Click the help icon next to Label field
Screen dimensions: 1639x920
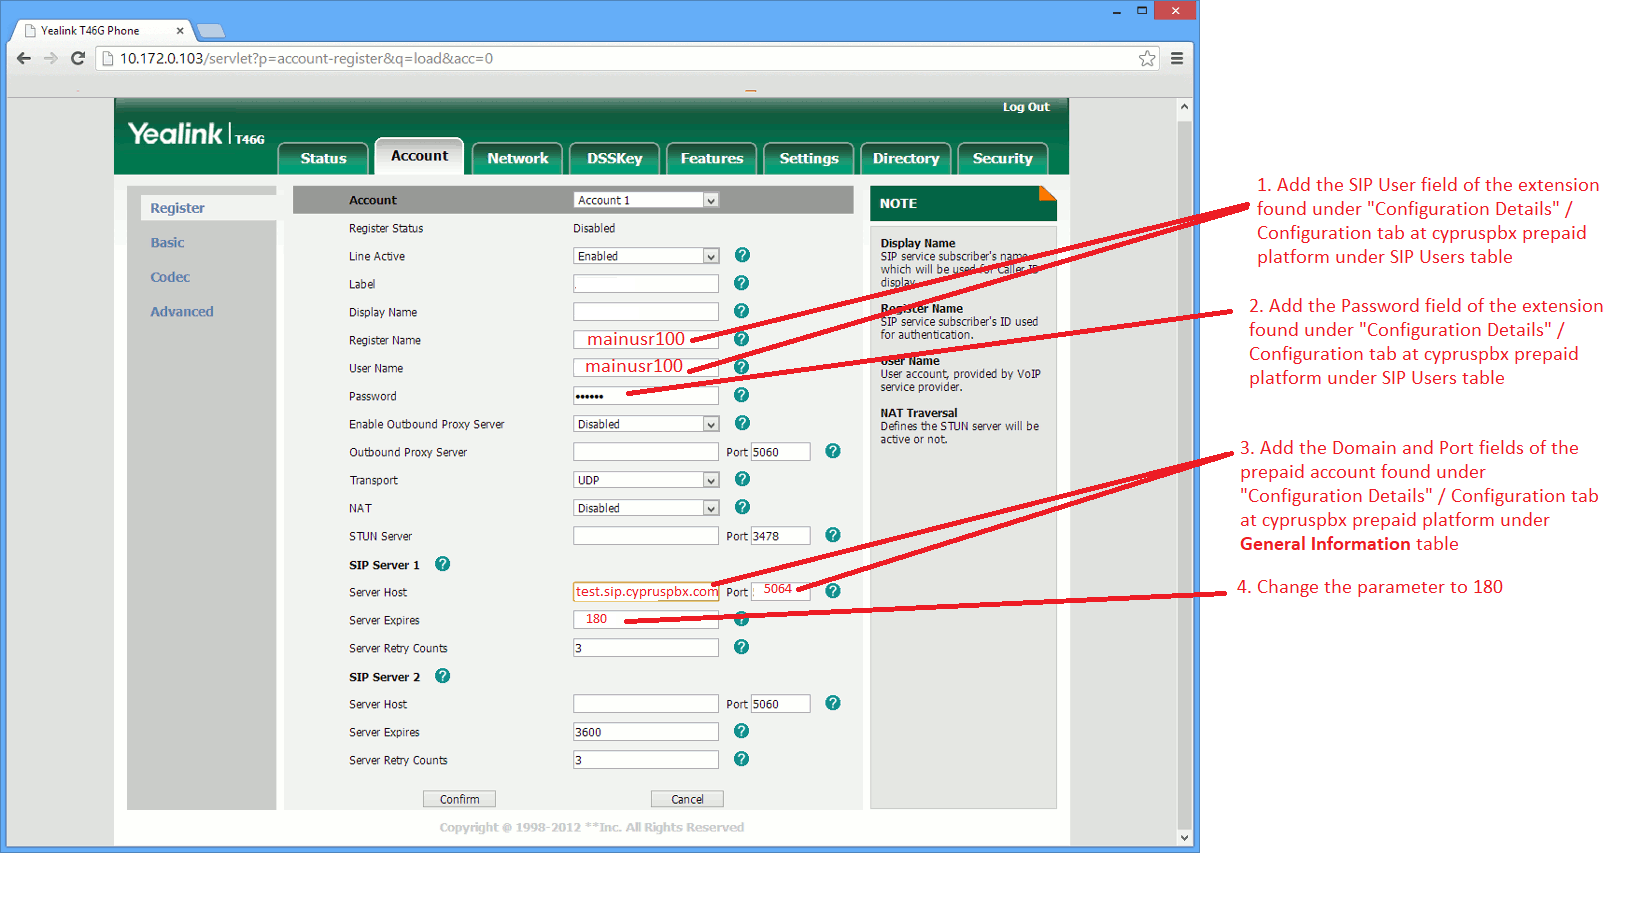coord(742,283)
